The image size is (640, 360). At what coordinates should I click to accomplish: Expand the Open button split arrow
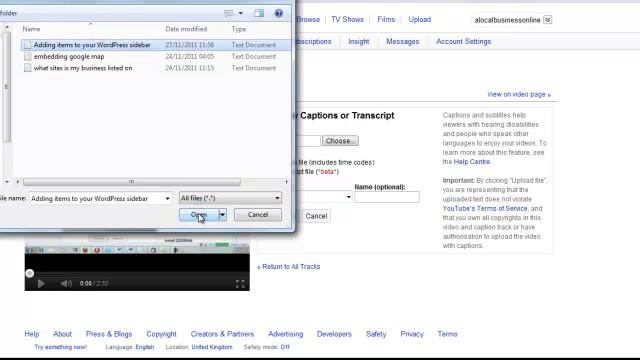[222, 215]
